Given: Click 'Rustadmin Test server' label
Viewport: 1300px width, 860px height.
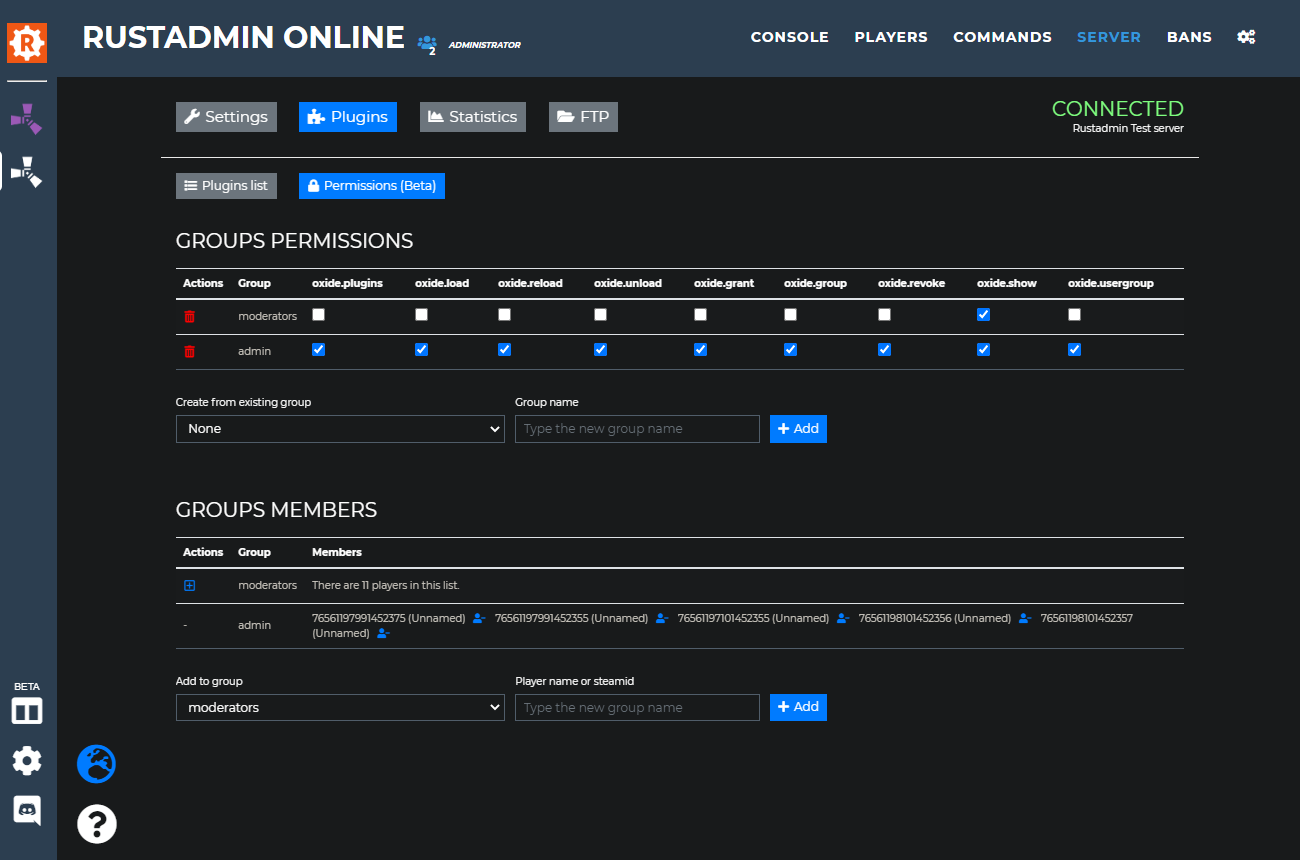Looking at the screenshot, I should [1128, 128].
